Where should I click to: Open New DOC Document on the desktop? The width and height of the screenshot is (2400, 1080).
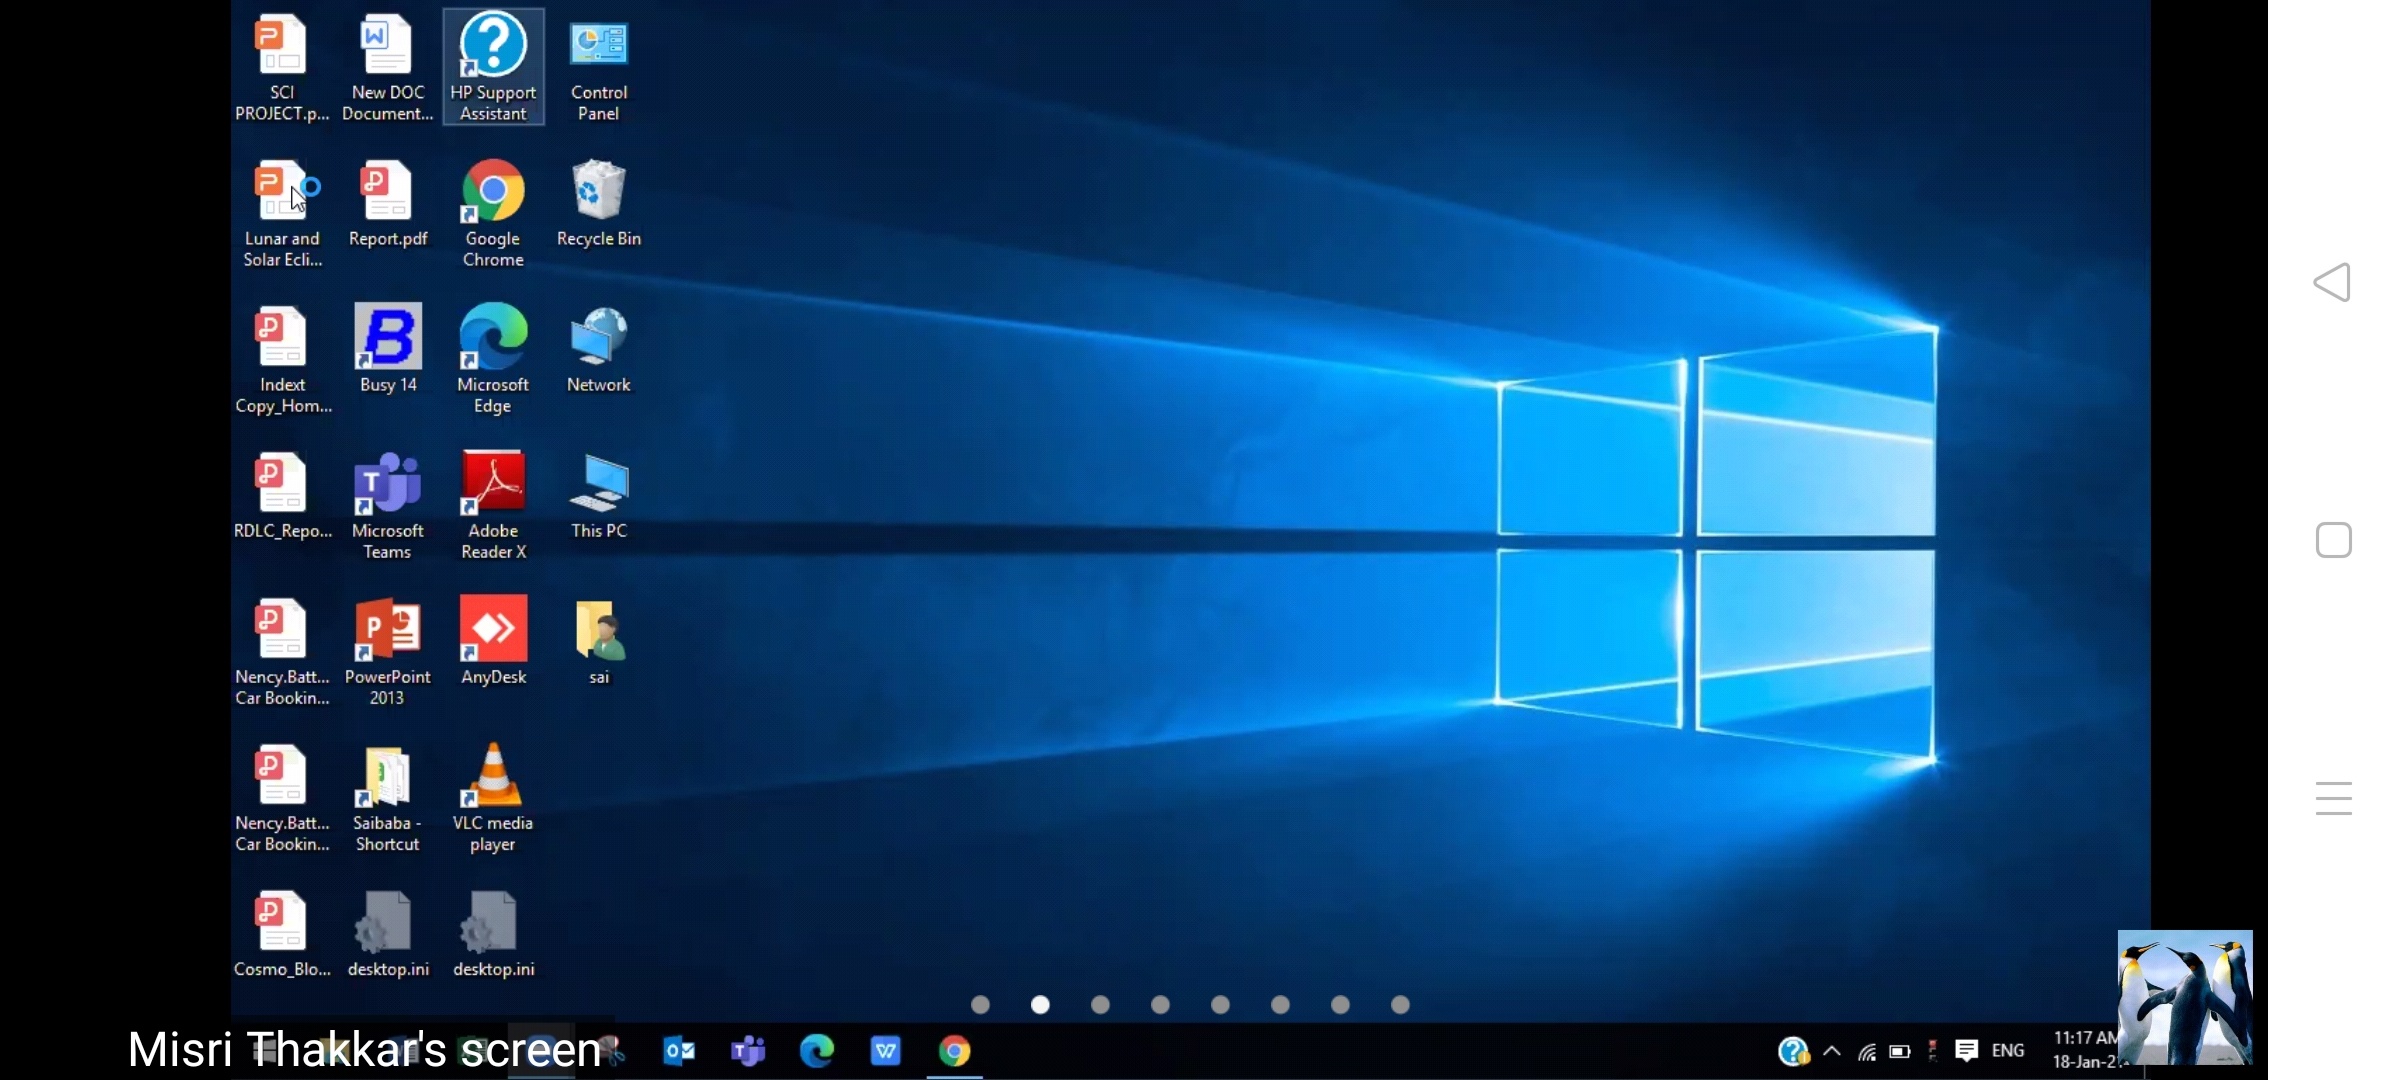click(x=388, y=67)
